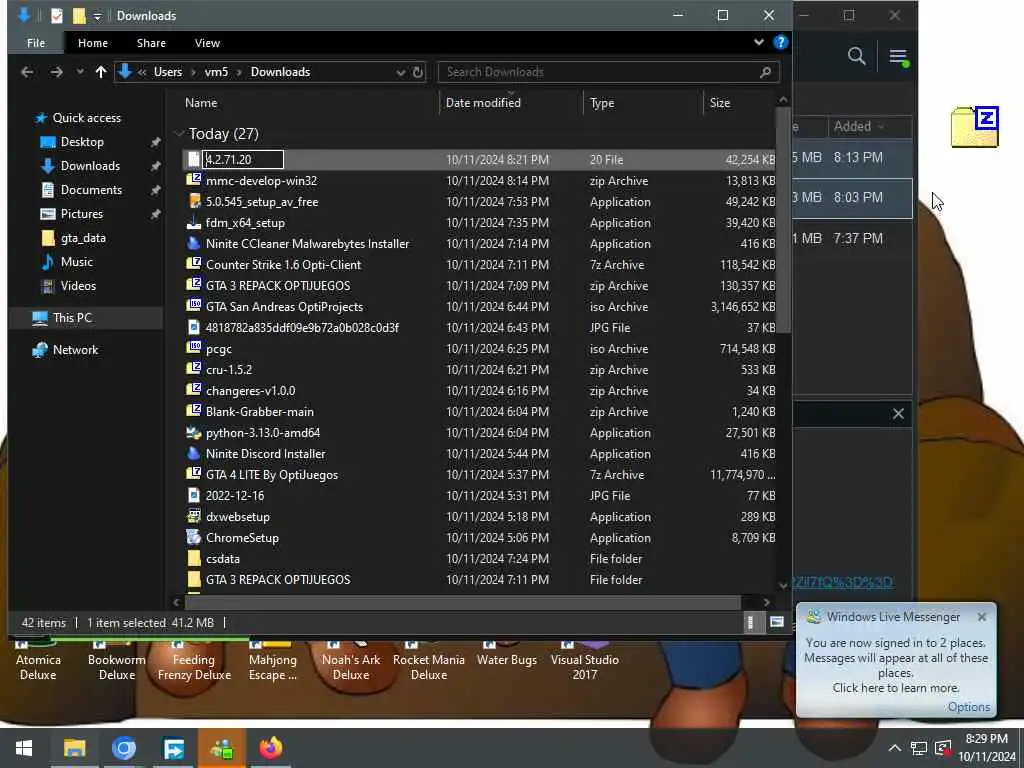
Task: Dismiss Windows Live Messenger notification
Action: tap(982, 616)
